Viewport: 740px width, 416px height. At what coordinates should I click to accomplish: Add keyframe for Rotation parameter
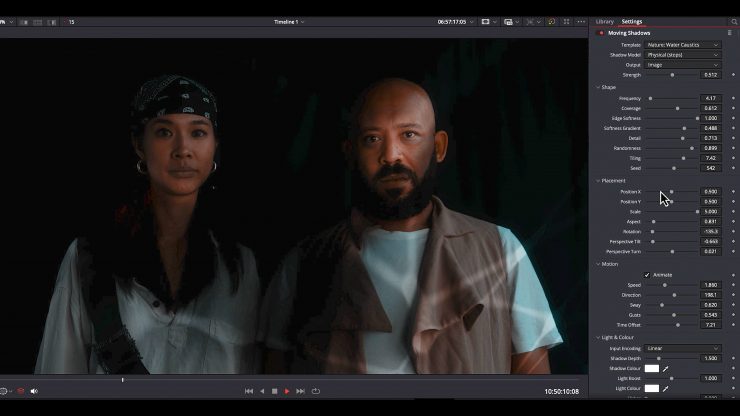[x=733, y=231]
